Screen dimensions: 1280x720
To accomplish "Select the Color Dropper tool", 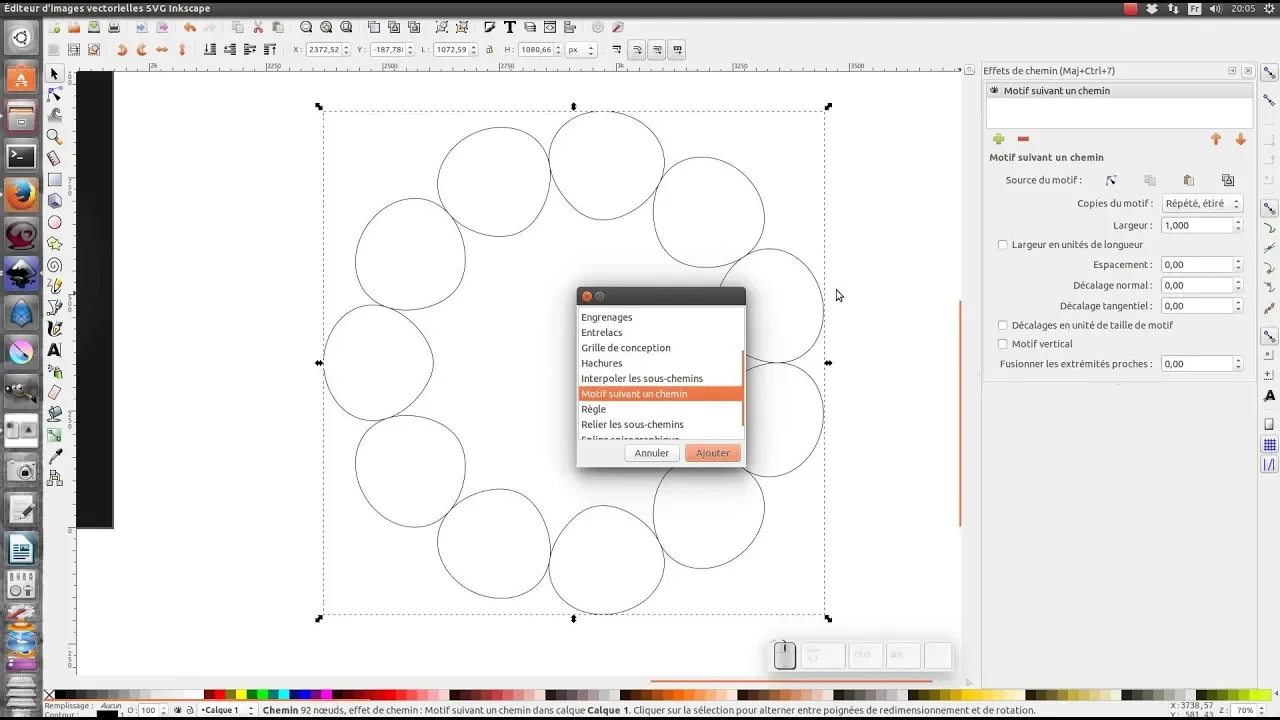I will coord(55,456).
